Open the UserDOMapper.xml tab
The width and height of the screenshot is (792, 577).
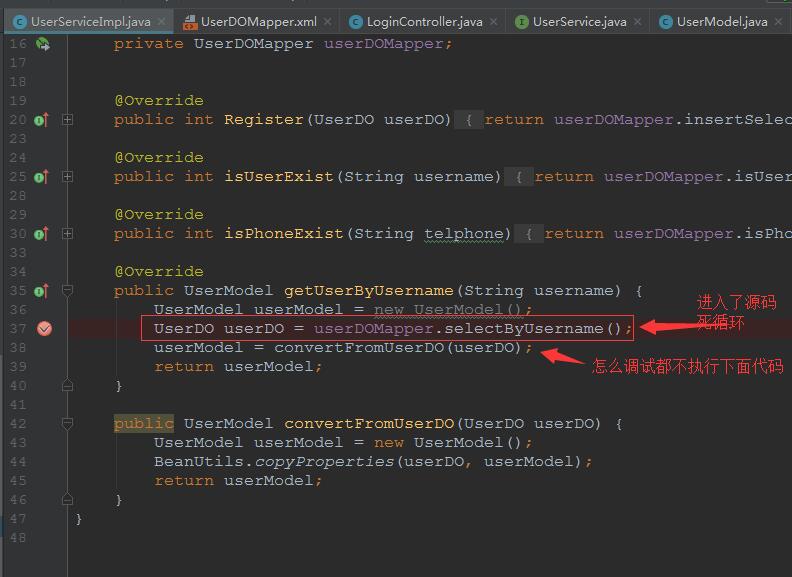258,22
